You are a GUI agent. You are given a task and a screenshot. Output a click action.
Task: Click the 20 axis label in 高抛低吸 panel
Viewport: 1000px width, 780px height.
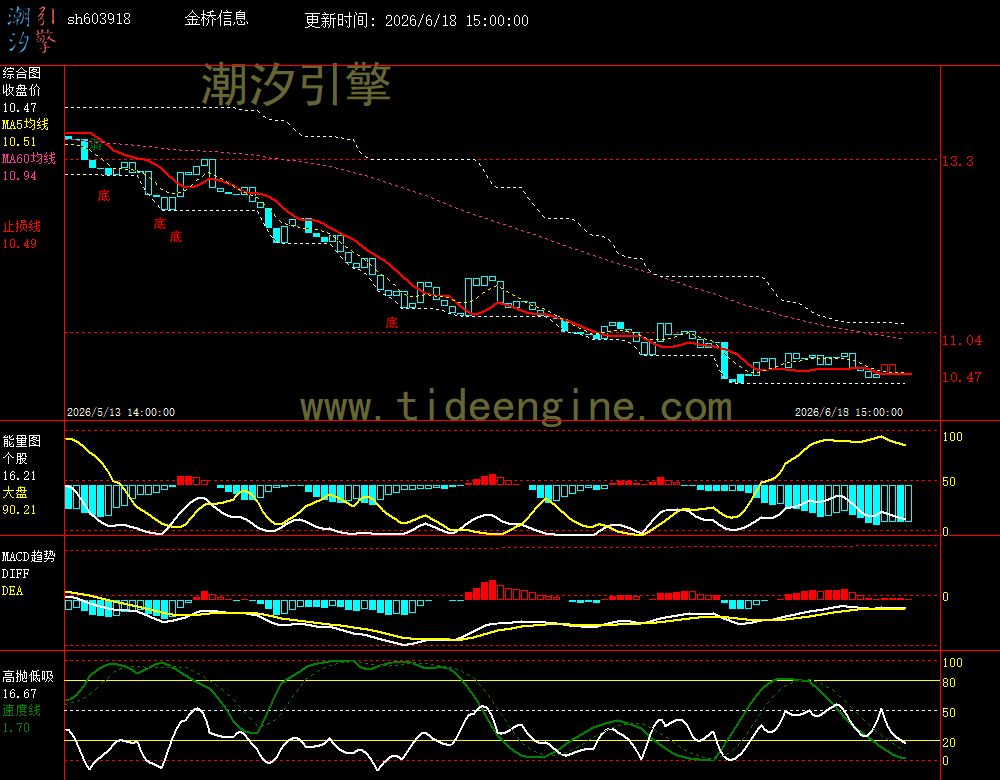pos(949,742)
